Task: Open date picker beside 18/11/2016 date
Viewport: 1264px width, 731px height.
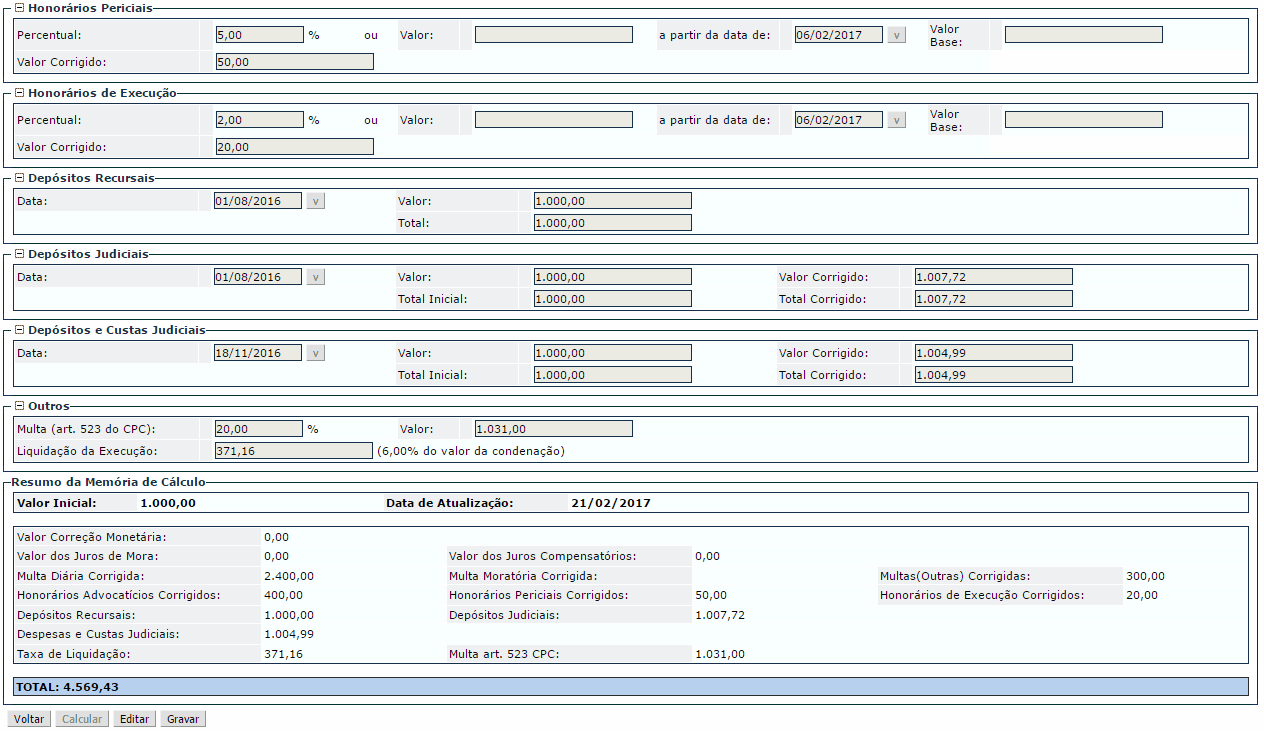Action: (x=316, y=353)
